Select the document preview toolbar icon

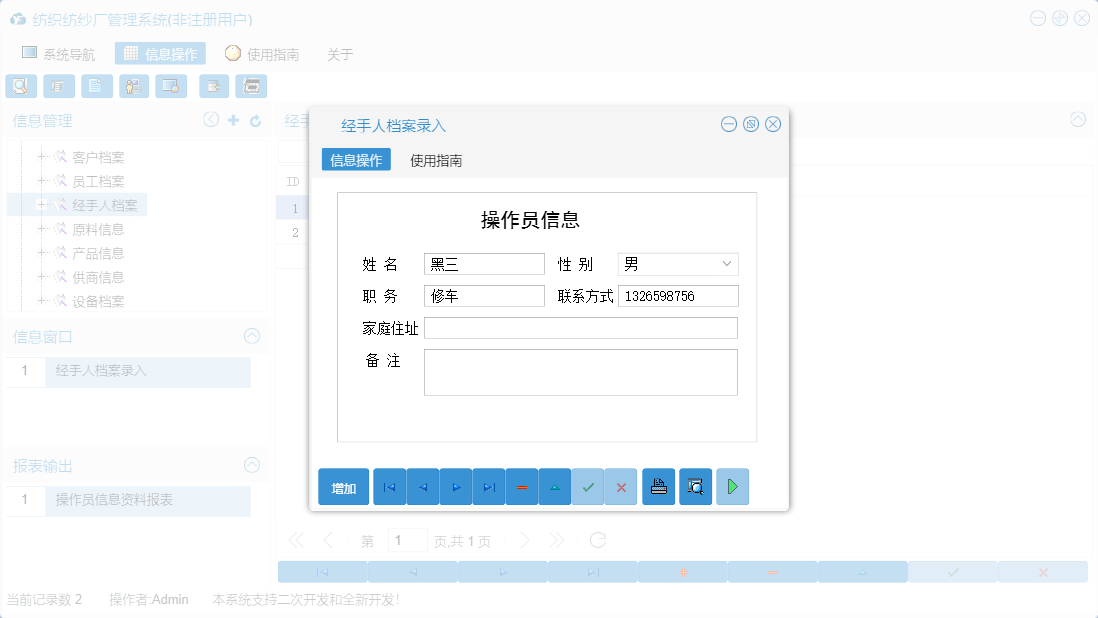coord(21,86)
